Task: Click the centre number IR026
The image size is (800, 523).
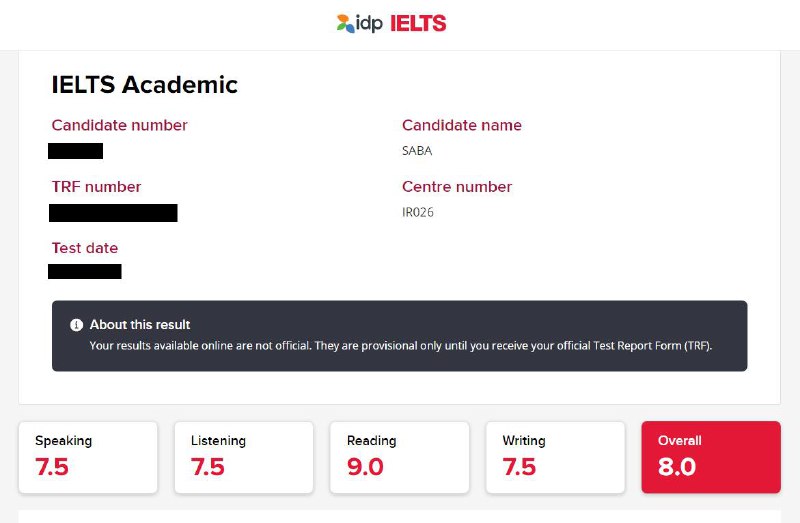Action: click(x=418, y=212)
